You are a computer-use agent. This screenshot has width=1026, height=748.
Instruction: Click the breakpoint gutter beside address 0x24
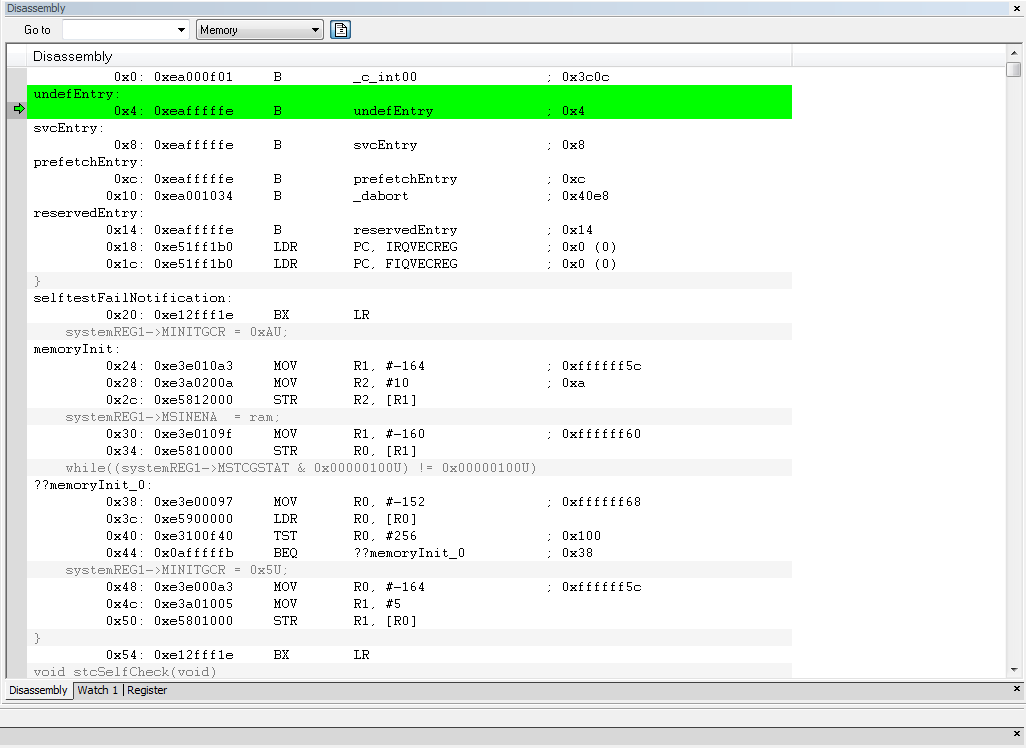click(x=17, y=366)
